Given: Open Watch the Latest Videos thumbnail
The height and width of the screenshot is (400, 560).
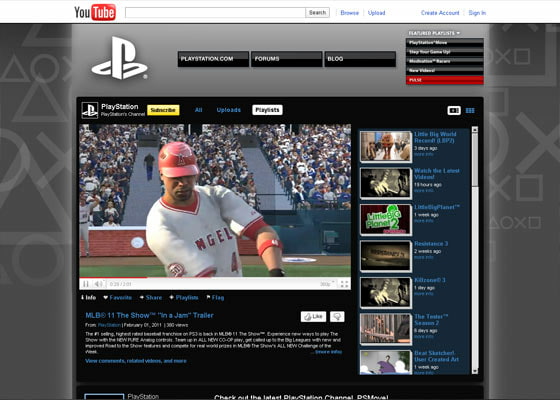Looking at the screenshot, I should click(x=386, y=183).
